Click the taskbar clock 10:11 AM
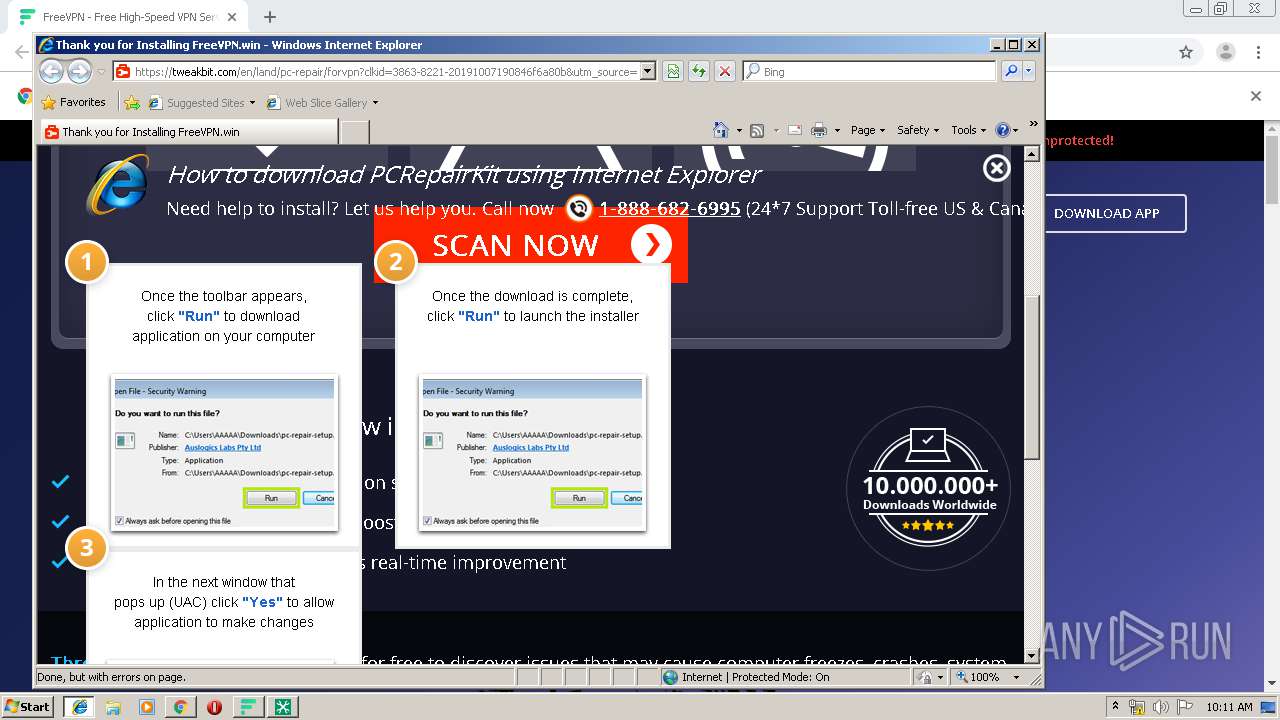Screen dimensions: 1280x720 point(1229,707)
